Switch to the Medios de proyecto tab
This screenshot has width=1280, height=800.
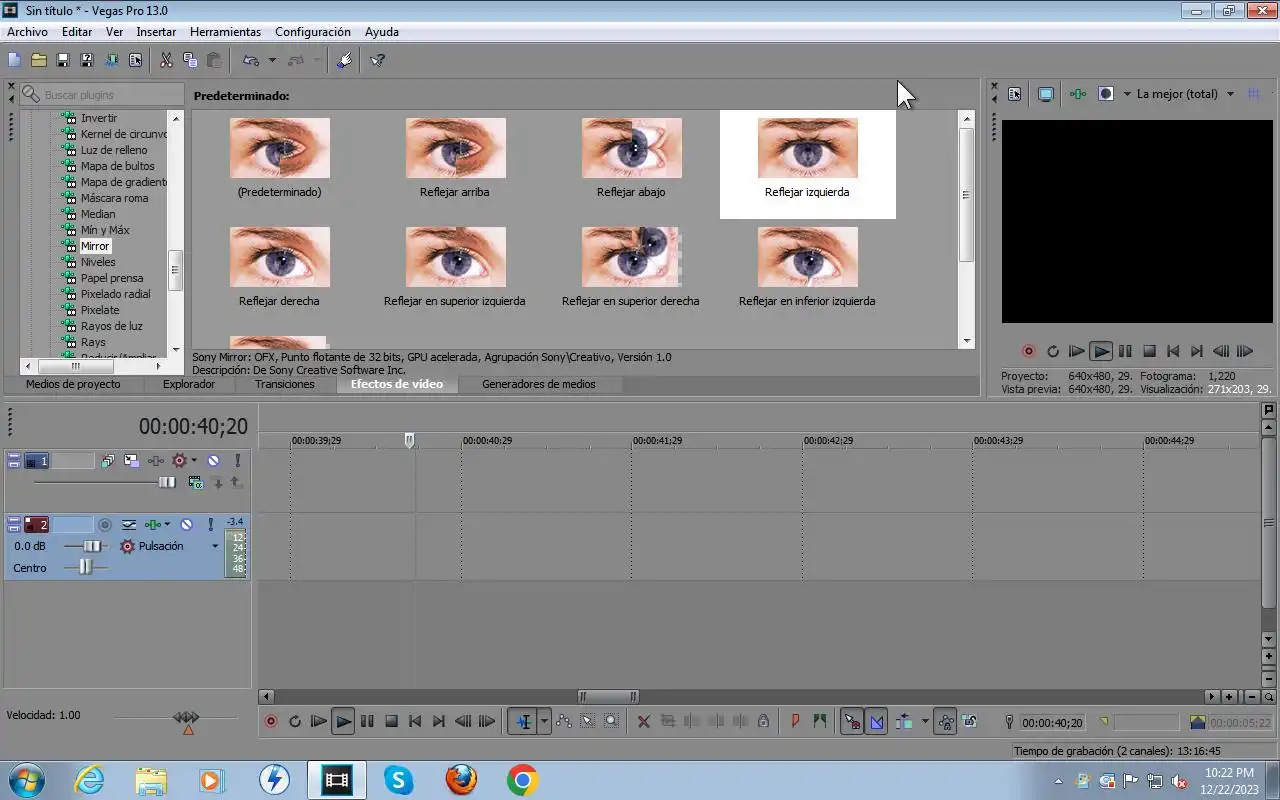coord(73,384)
